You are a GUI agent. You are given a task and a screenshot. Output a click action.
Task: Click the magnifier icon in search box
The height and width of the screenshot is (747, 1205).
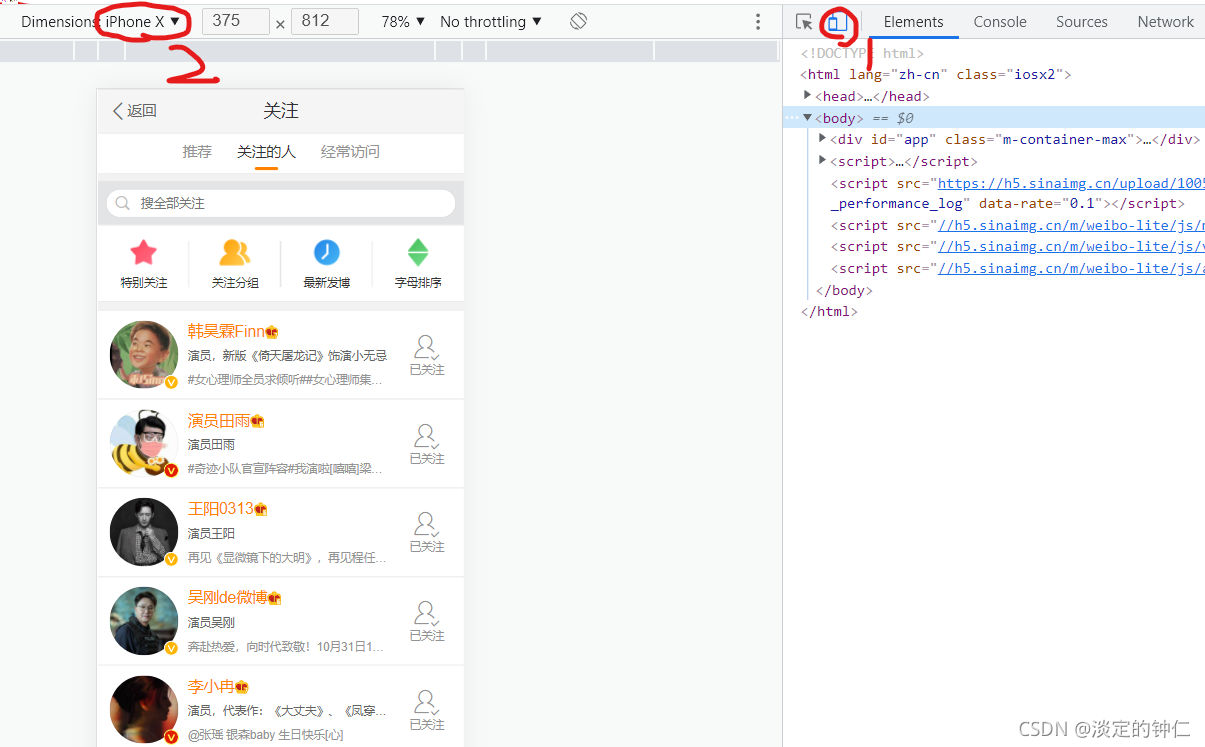tap(123, 203)
